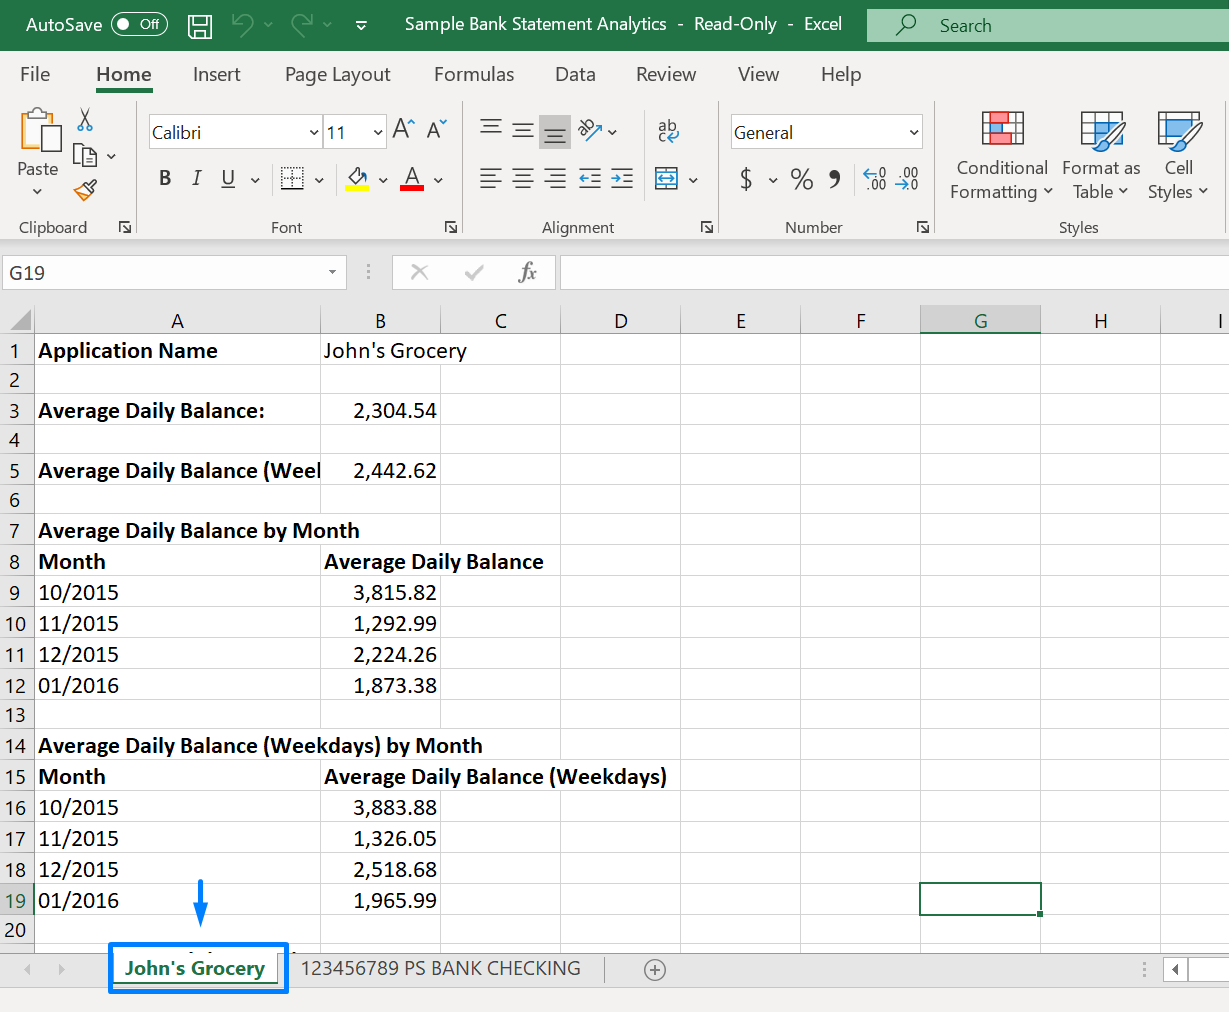The width and height of the screenshot is (1229, 1012).
Task: Open the font size 11 dropdown
Action: point(378,132)
